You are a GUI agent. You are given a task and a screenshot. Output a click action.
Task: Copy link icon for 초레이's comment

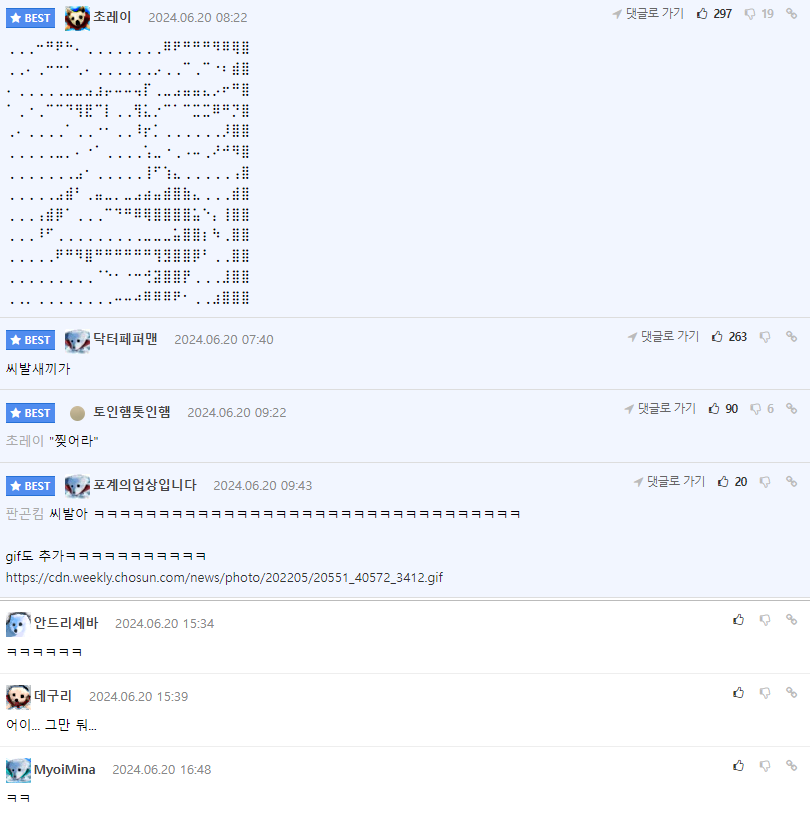pyautogui.click(x=792, y=14)
